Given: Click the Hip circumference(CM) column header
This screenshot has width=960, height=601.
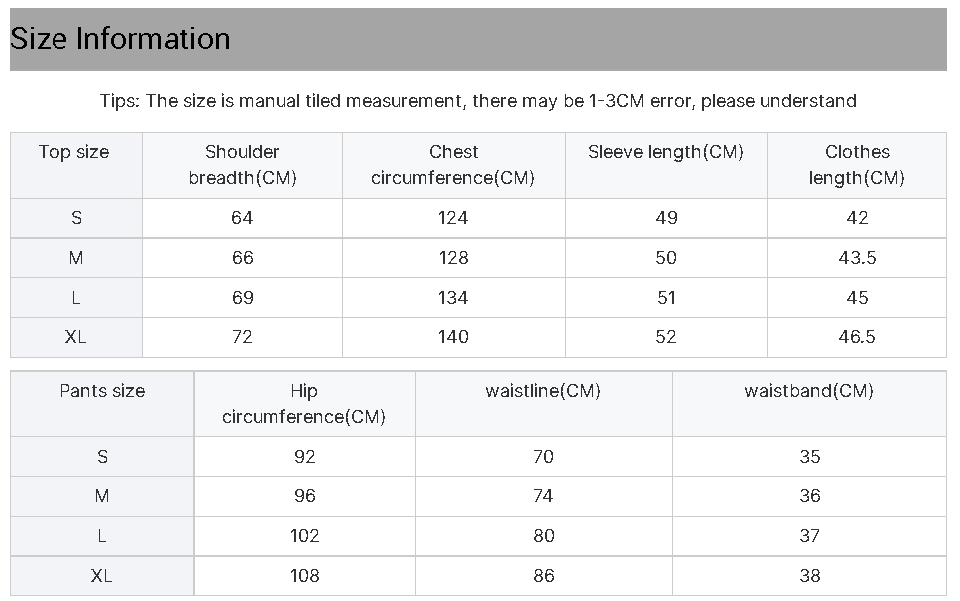Looking at the screenshot, I should coord(304,403).
